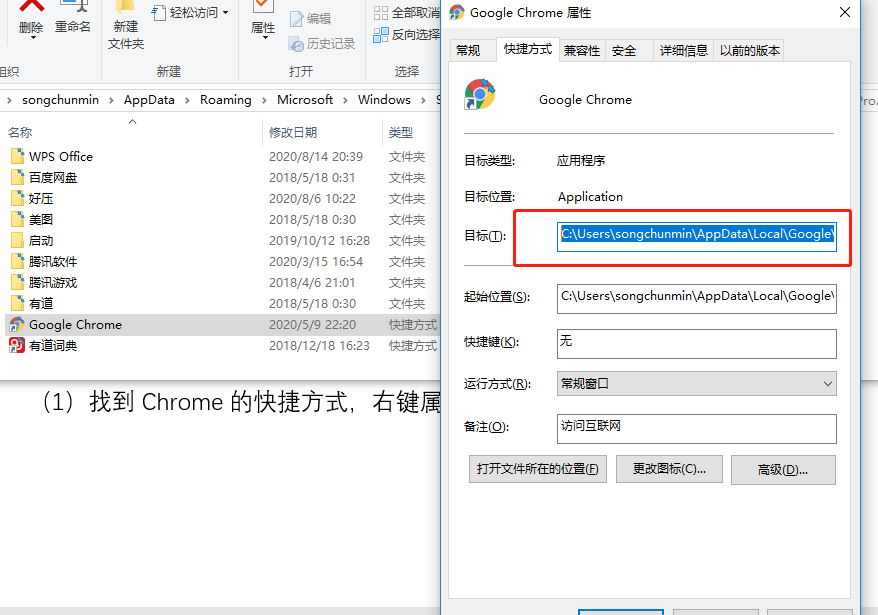Open History (历史记录) in the ribbon
This screenshot has width=878, height=615.
coord(322,44)
